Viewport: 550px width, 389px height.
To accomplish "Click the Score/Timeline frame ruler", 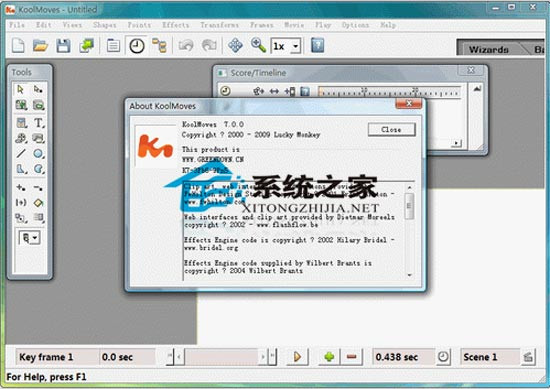I will [389, 92].
